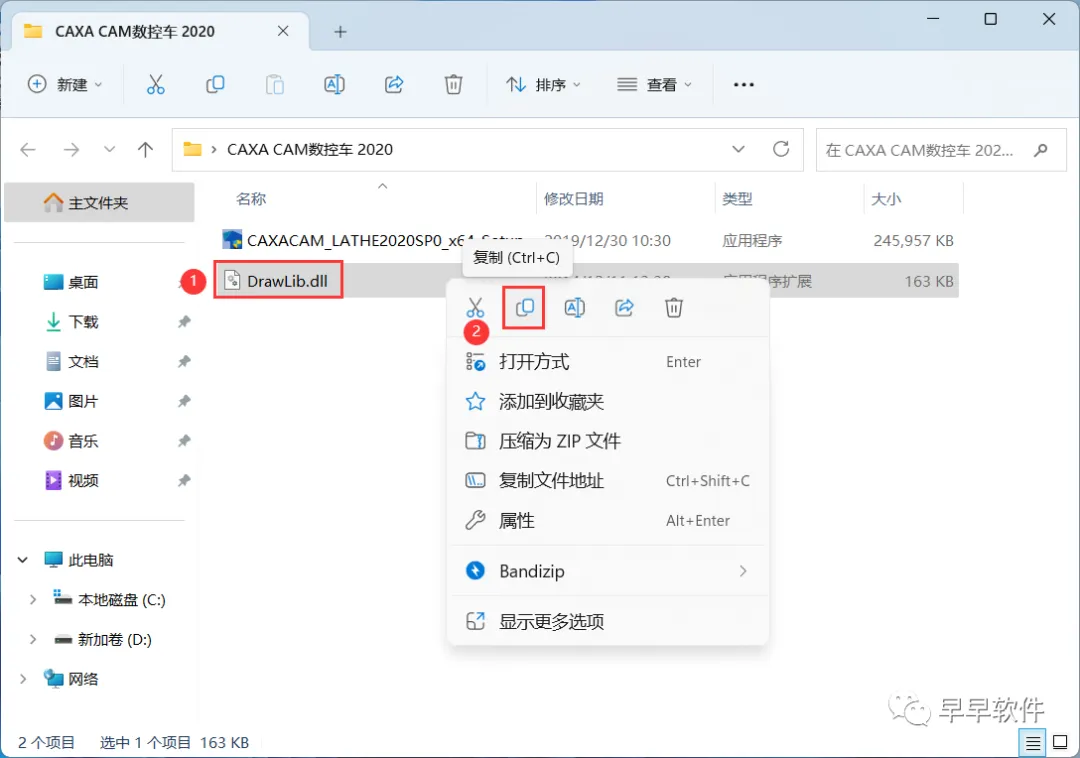Expand the address bar history dropdown
Image resolution: width=1080 pixels, height=758 pixels.
tap(738, 149)
